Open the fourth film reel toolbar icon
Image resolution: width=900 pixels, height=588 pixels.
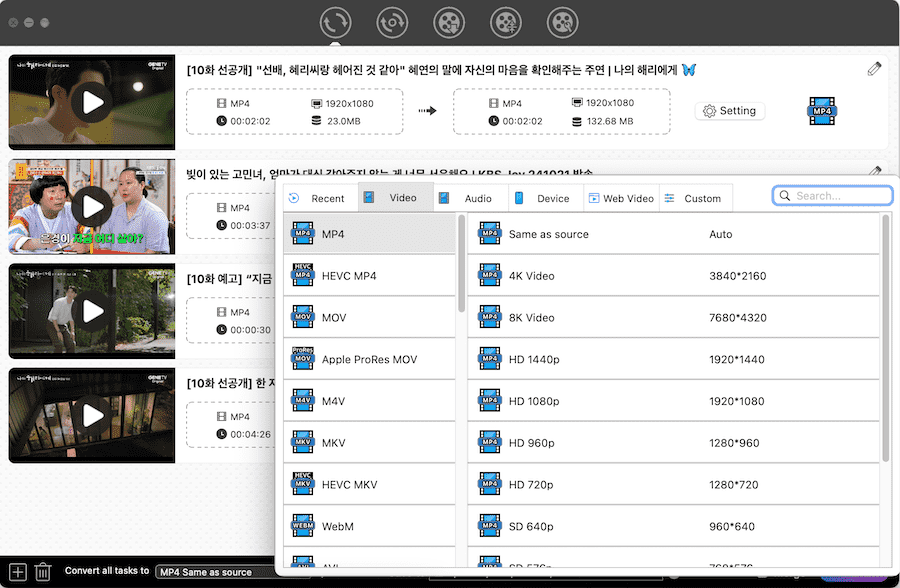click(x=506, y=23)
